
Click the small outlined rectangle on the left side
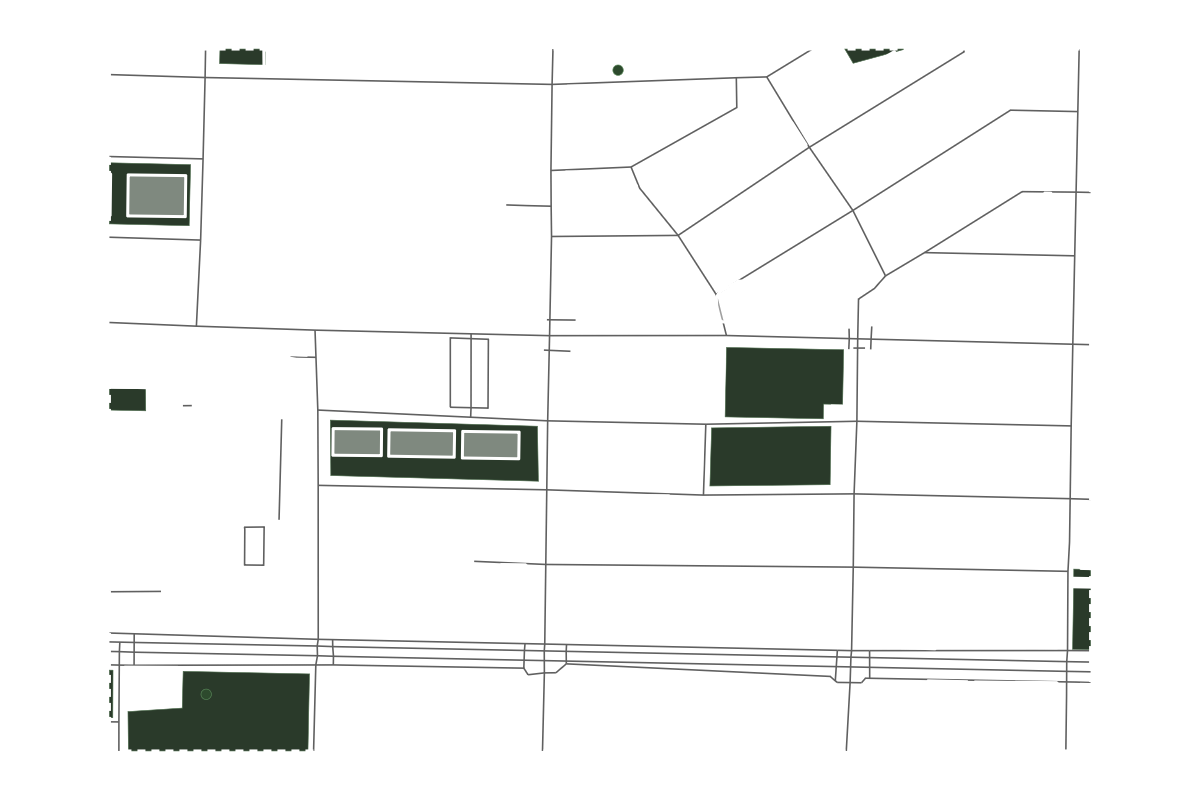[254, 546]
